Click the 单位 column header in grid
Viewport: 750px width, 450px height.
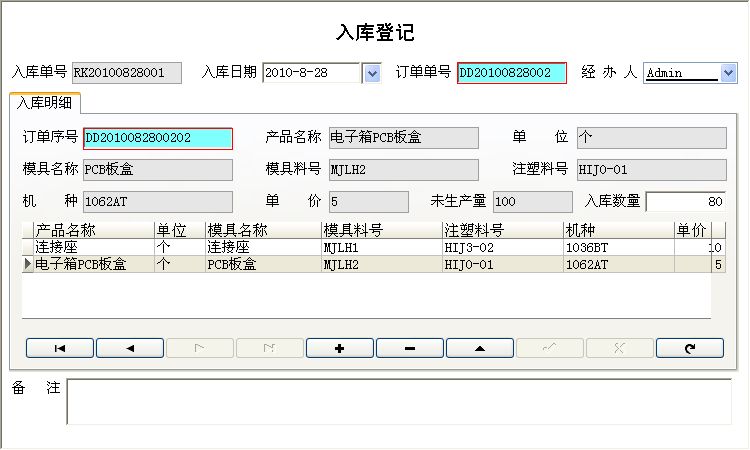[x=180, y=230]
